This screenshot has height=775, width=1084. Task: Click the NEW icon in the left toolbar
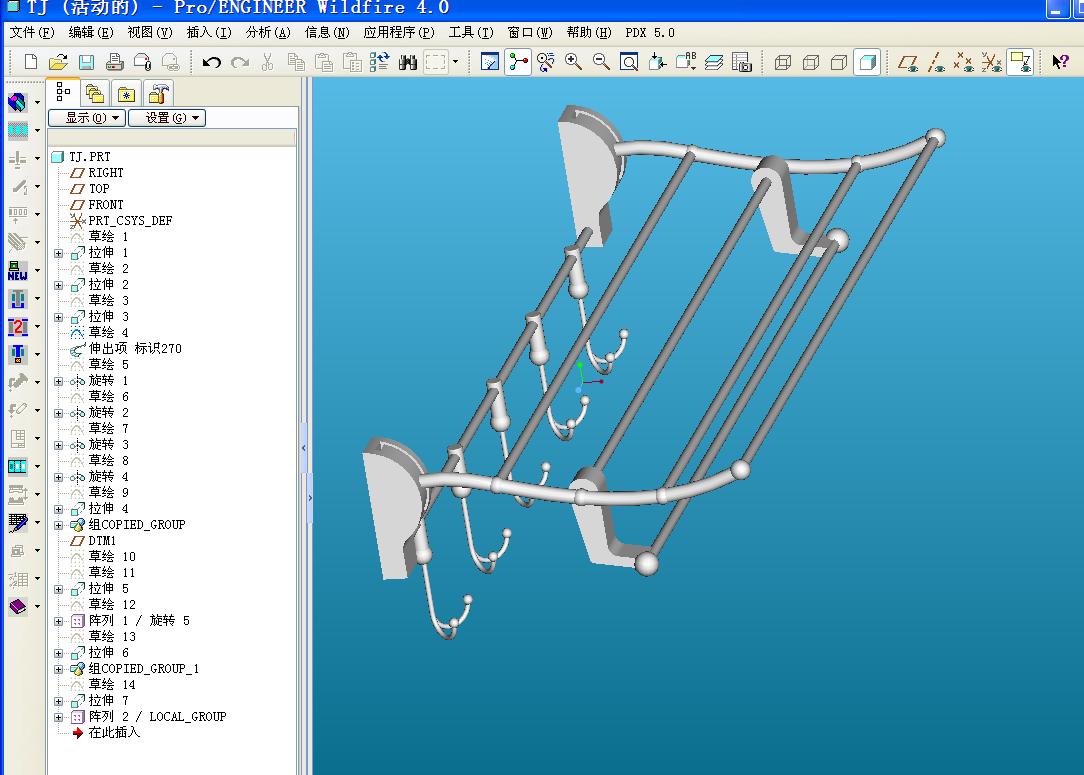pos(18,270)
